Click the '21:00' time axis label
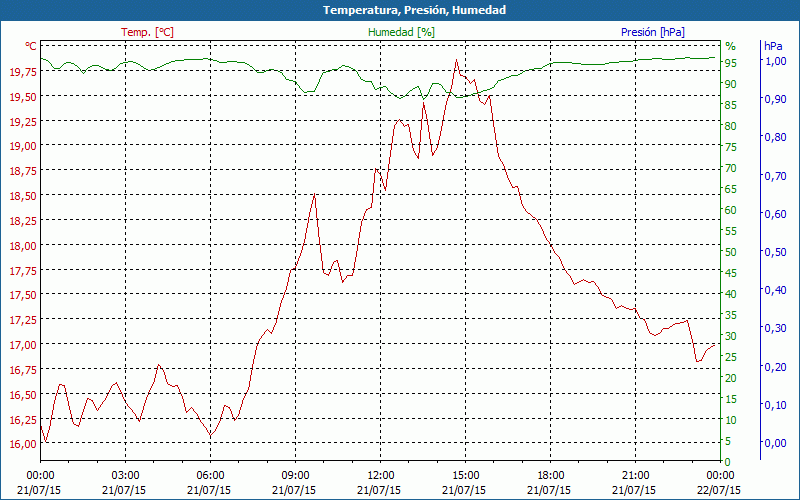This screenshot has width=800, height=500. (x=636, y=476)
